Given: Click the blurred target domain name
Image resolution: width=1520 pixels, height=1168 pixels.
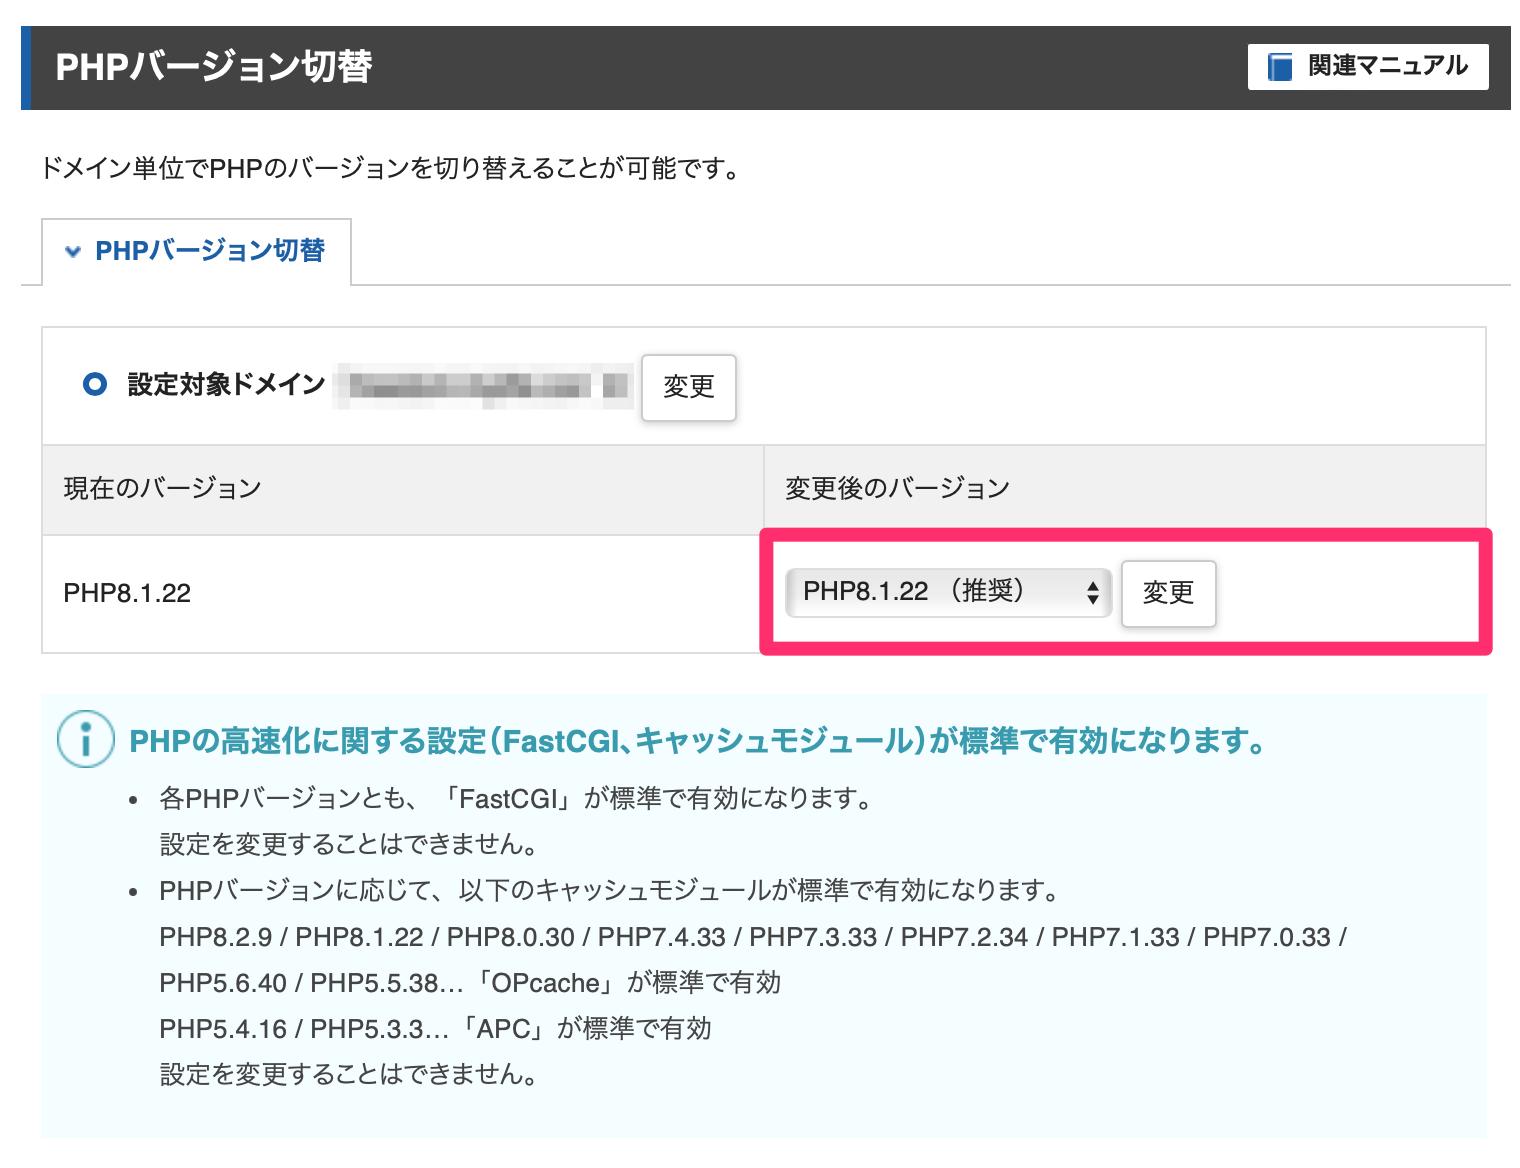Looking at the screenshot, I should [484, 386].
